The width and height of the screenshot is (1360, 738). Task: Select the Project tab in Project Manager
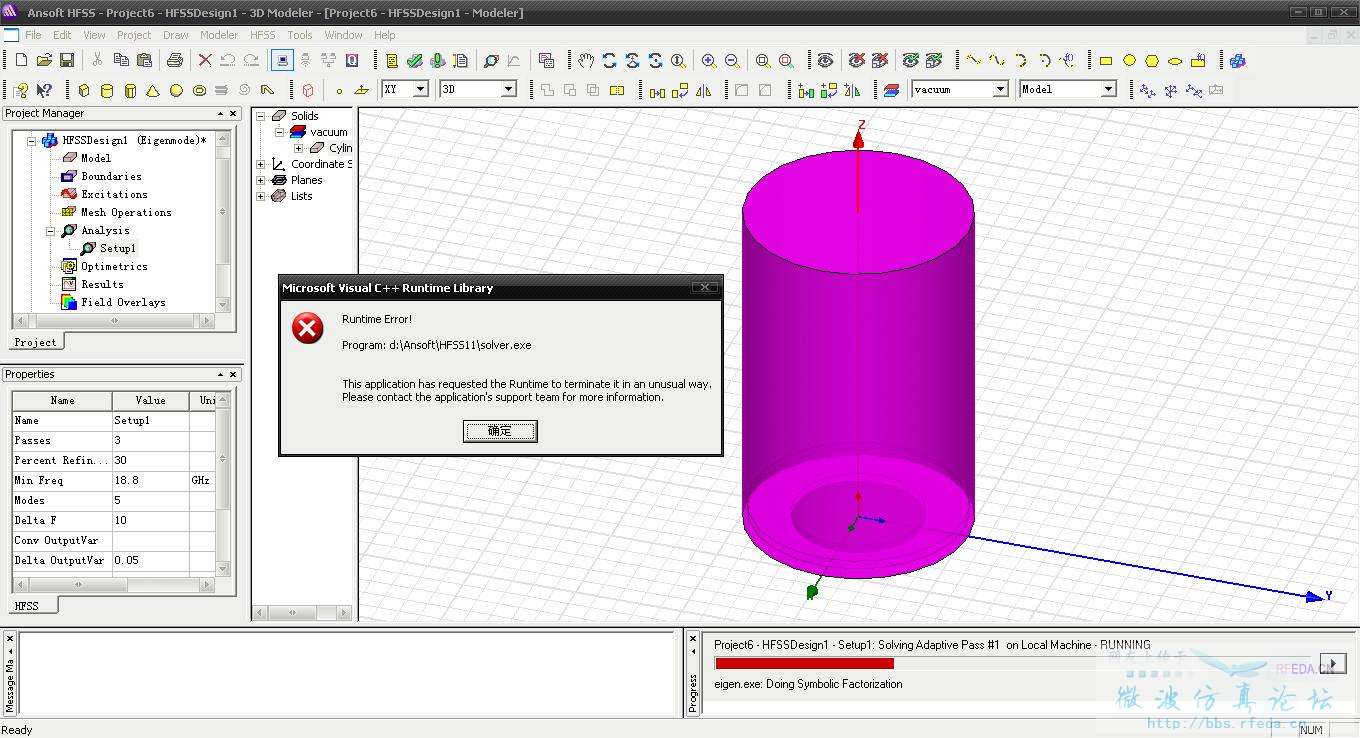(x=35, y=342)
